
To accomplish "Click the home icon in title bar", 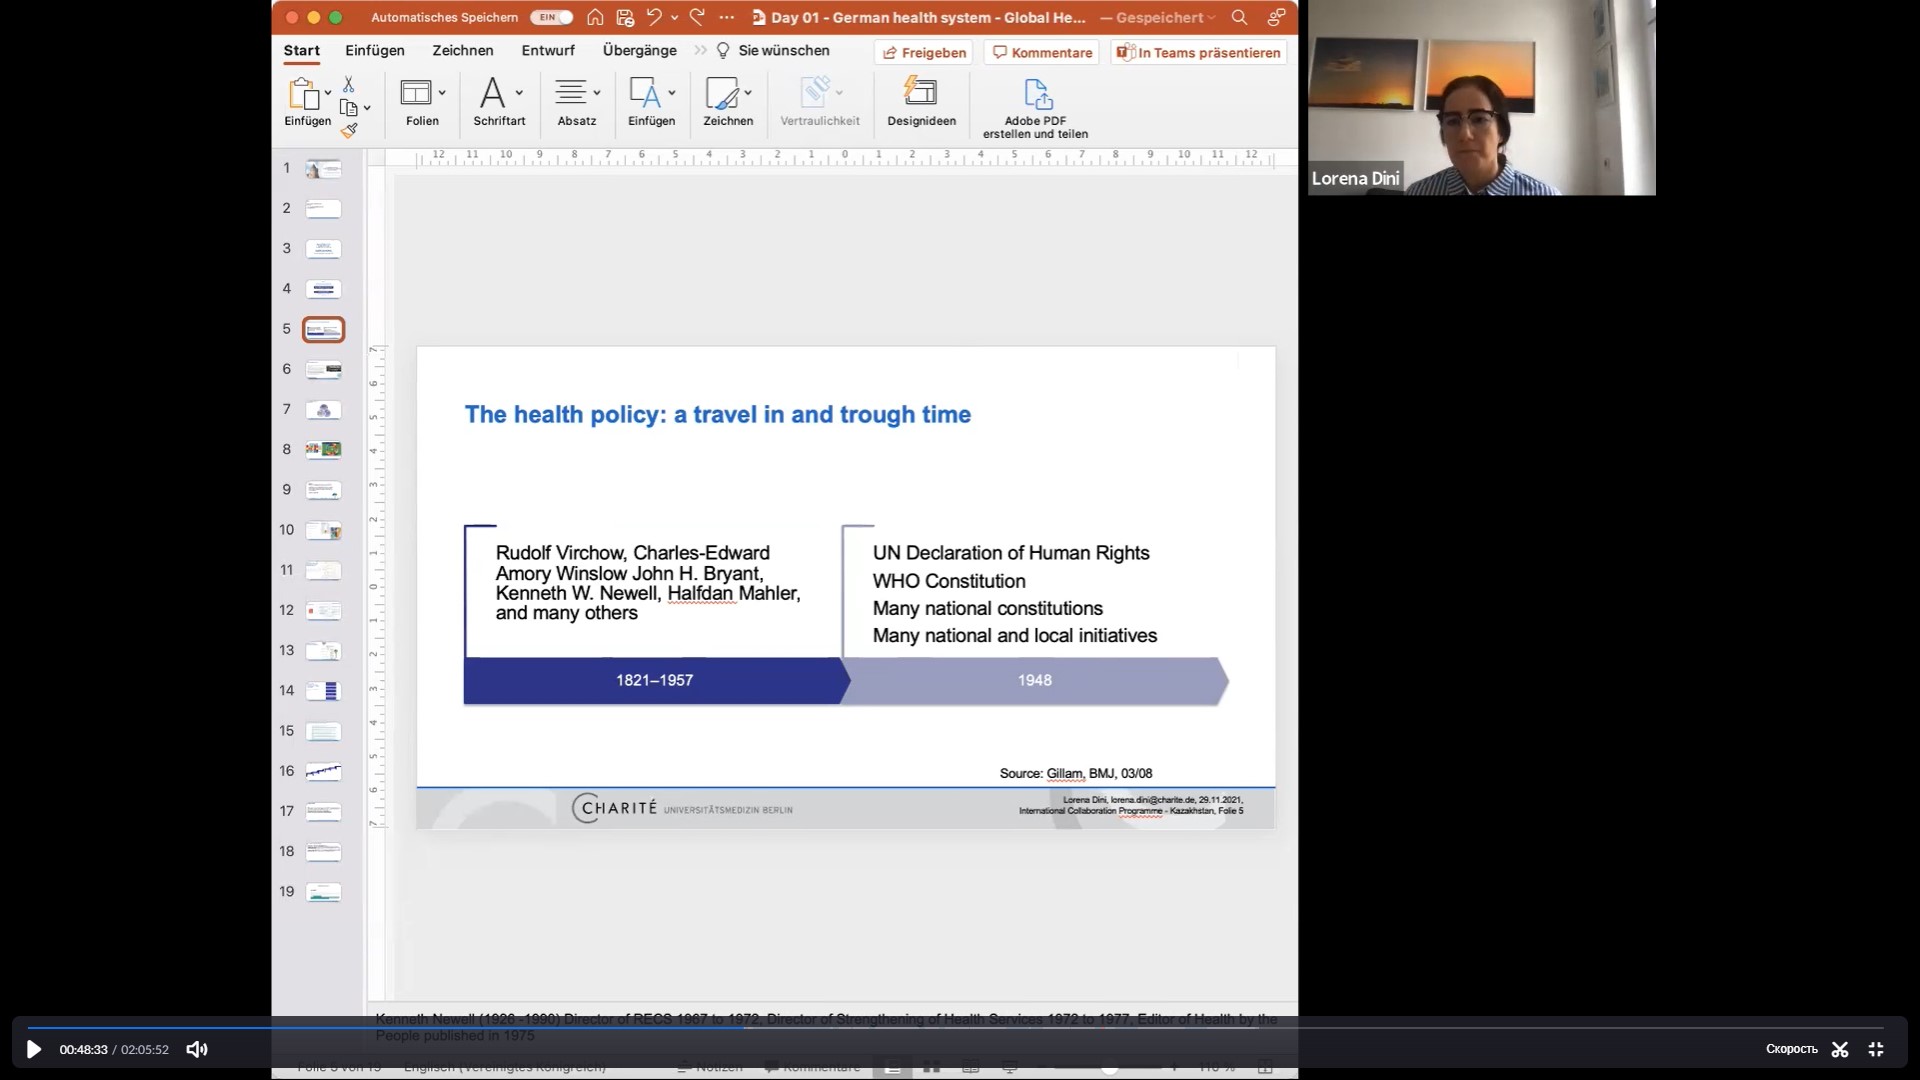I will pyautogui.click(x=595, y=17).
